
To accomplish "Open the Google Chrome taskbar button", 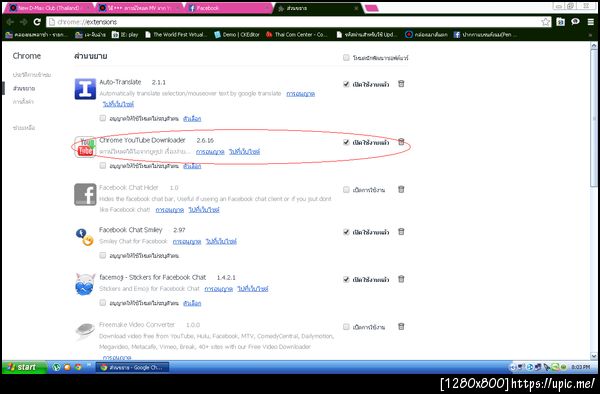I will click(132, 367).
